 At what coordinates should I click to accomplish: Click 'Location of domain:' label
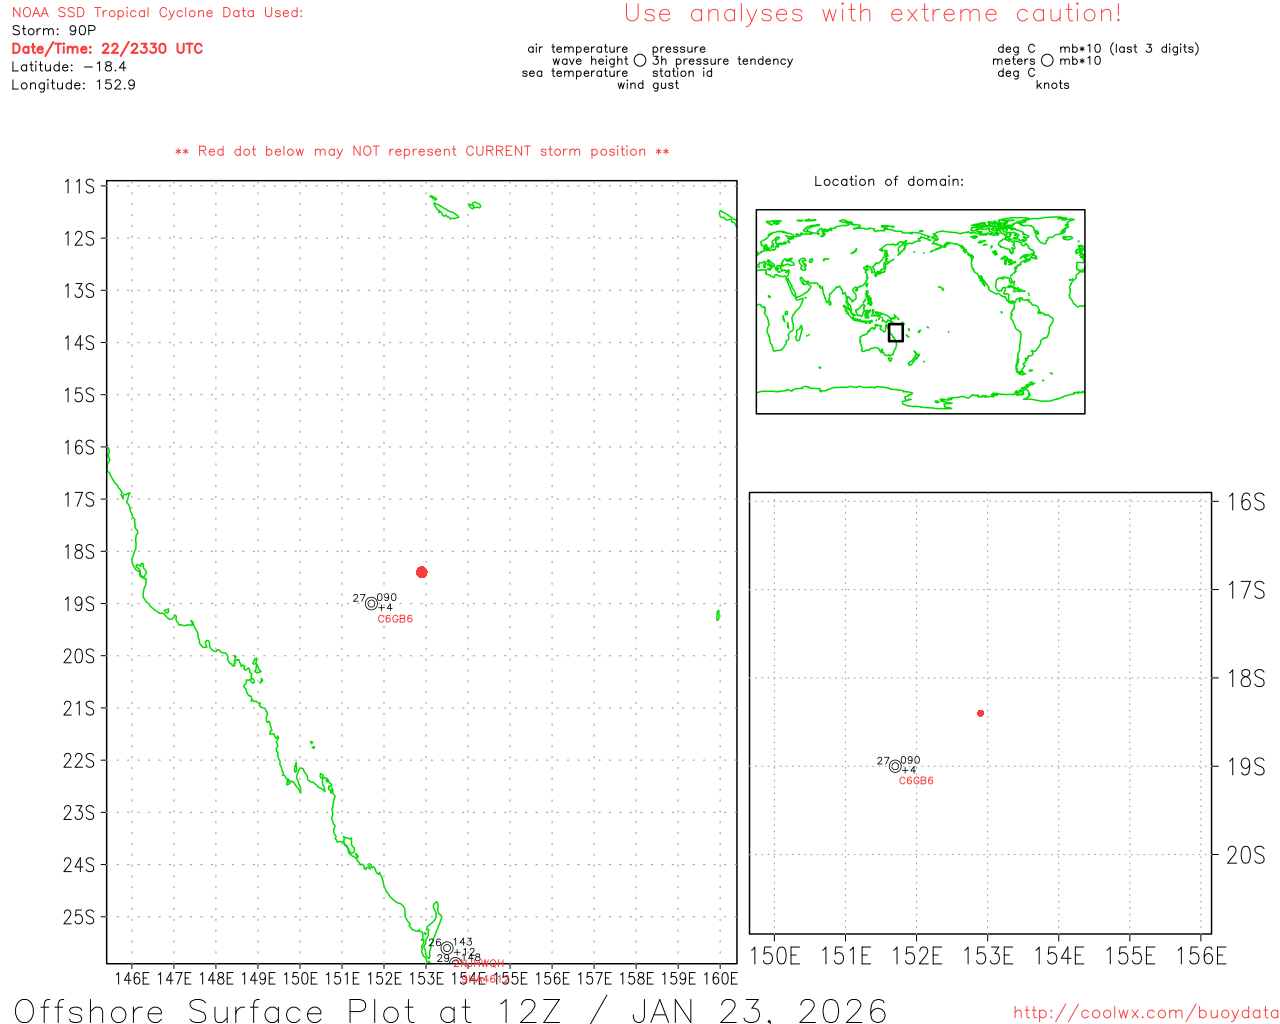click(x=889, y=181)
